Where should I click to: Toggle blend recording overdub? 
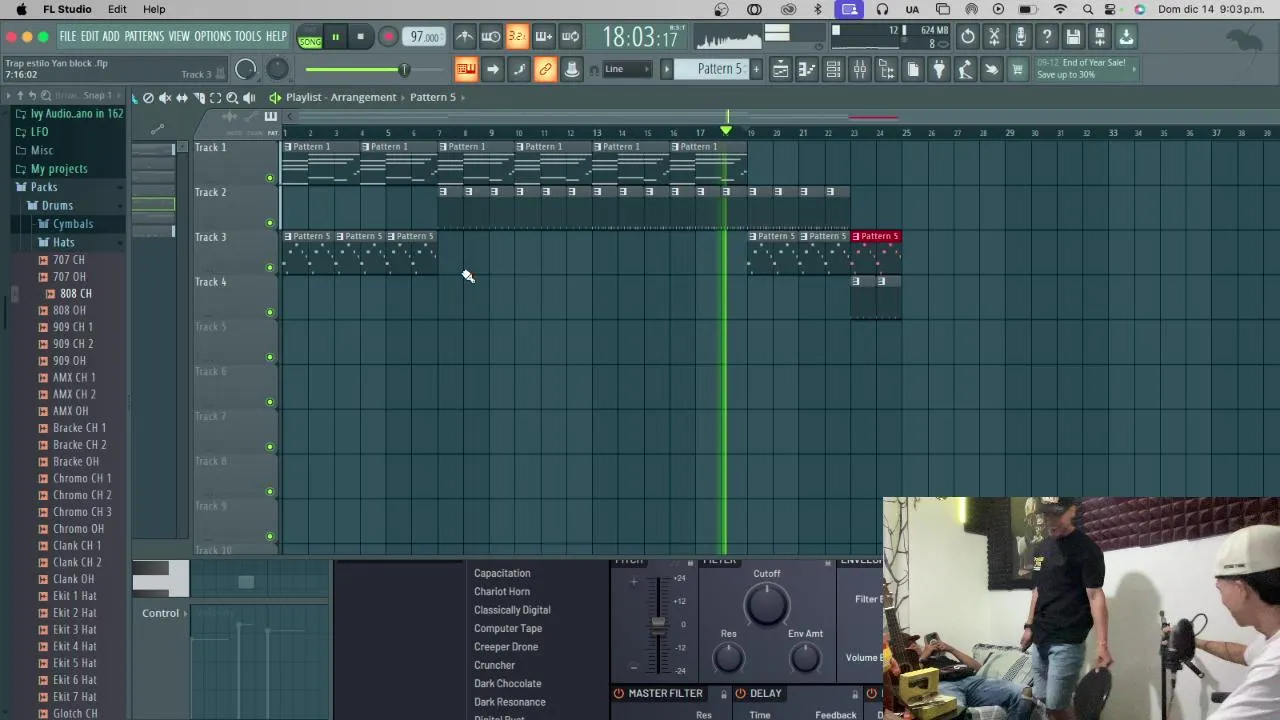click(543, 37)
